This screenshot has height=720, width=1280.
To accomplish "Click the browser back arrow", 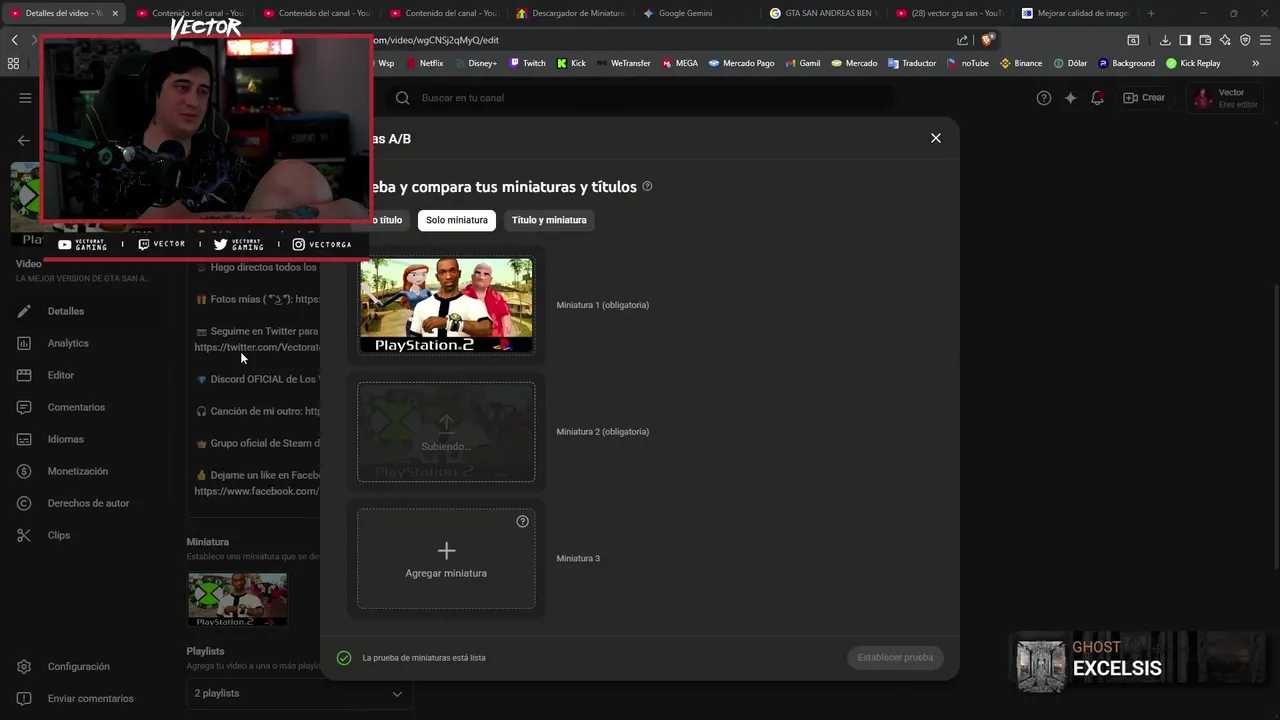I will (x=14, y=40).
